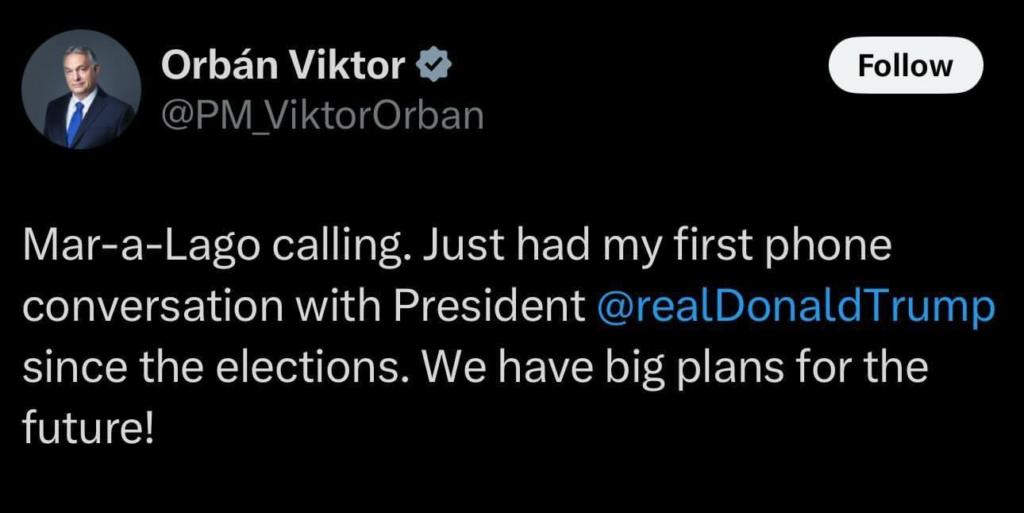The width and height of the screenshot is (1024, 513).
Task: Open Orbán Viktor's profile picture
Action: [81, 89]
